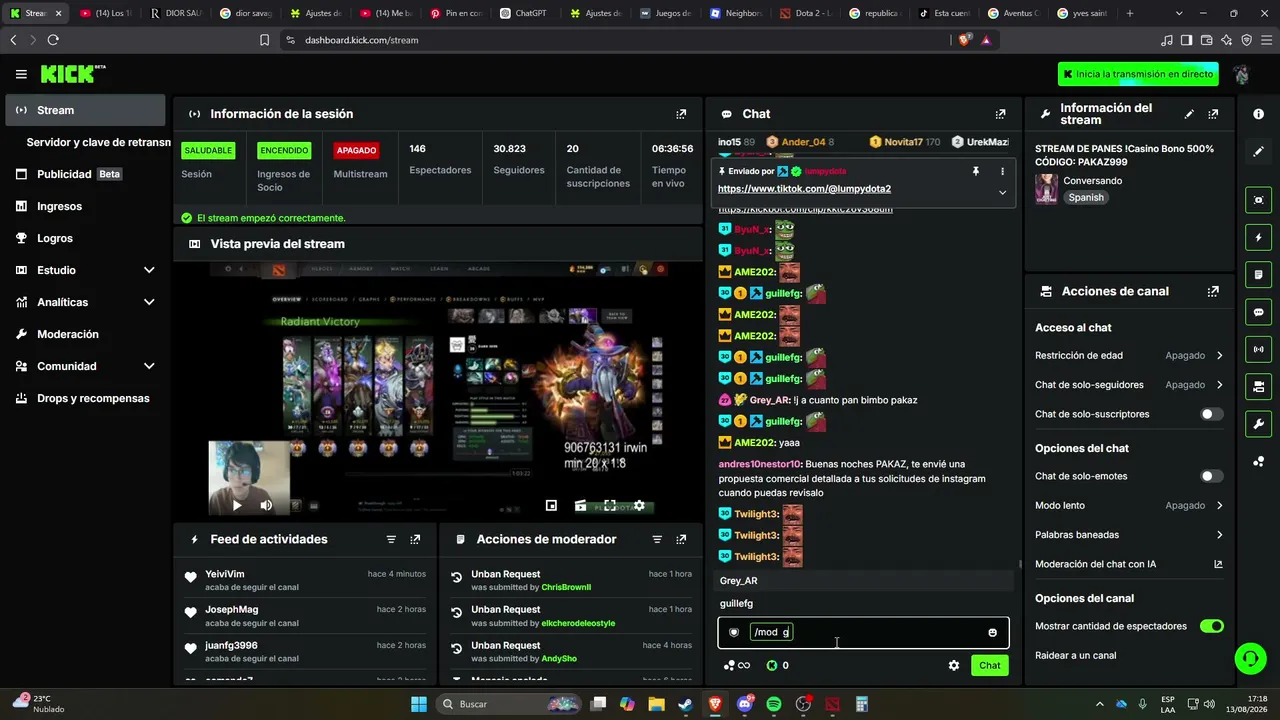Select Grey_AR from mod suggestions

864,581
